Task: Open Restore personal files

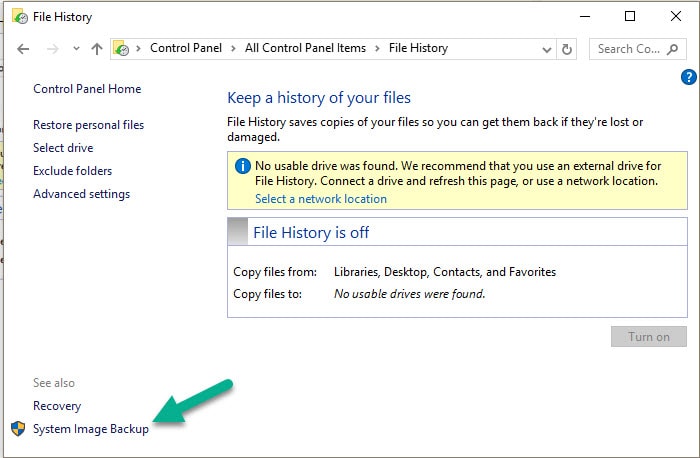Action: tap(88, 125)
